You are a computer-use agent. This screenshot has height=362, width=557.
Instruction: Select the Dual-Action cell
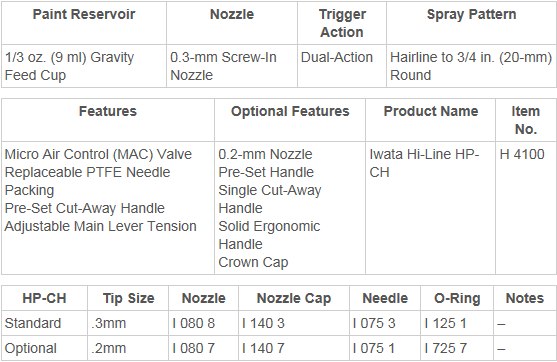pyautogui.click(x=342, y=66)
